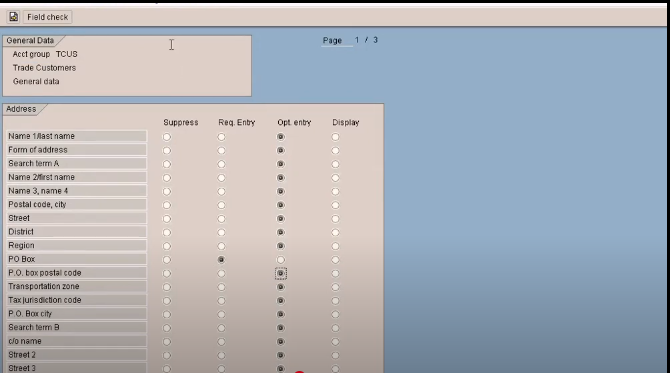Viewport: 670px width, 373px height.
Task: Select Req. Entry for Search term B
Action: coord(221,328)
